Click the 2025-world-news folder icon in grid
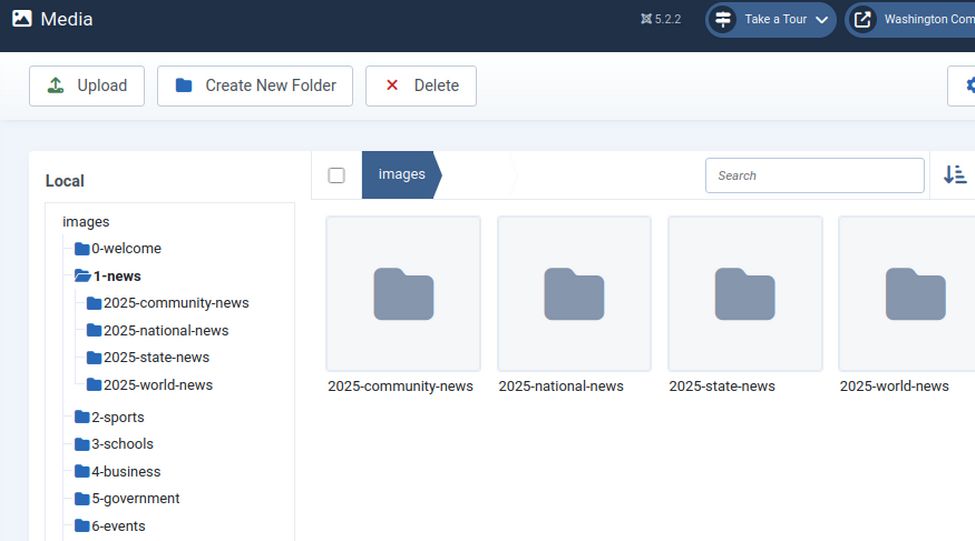The image size is (975, 541). click(915, 294)
